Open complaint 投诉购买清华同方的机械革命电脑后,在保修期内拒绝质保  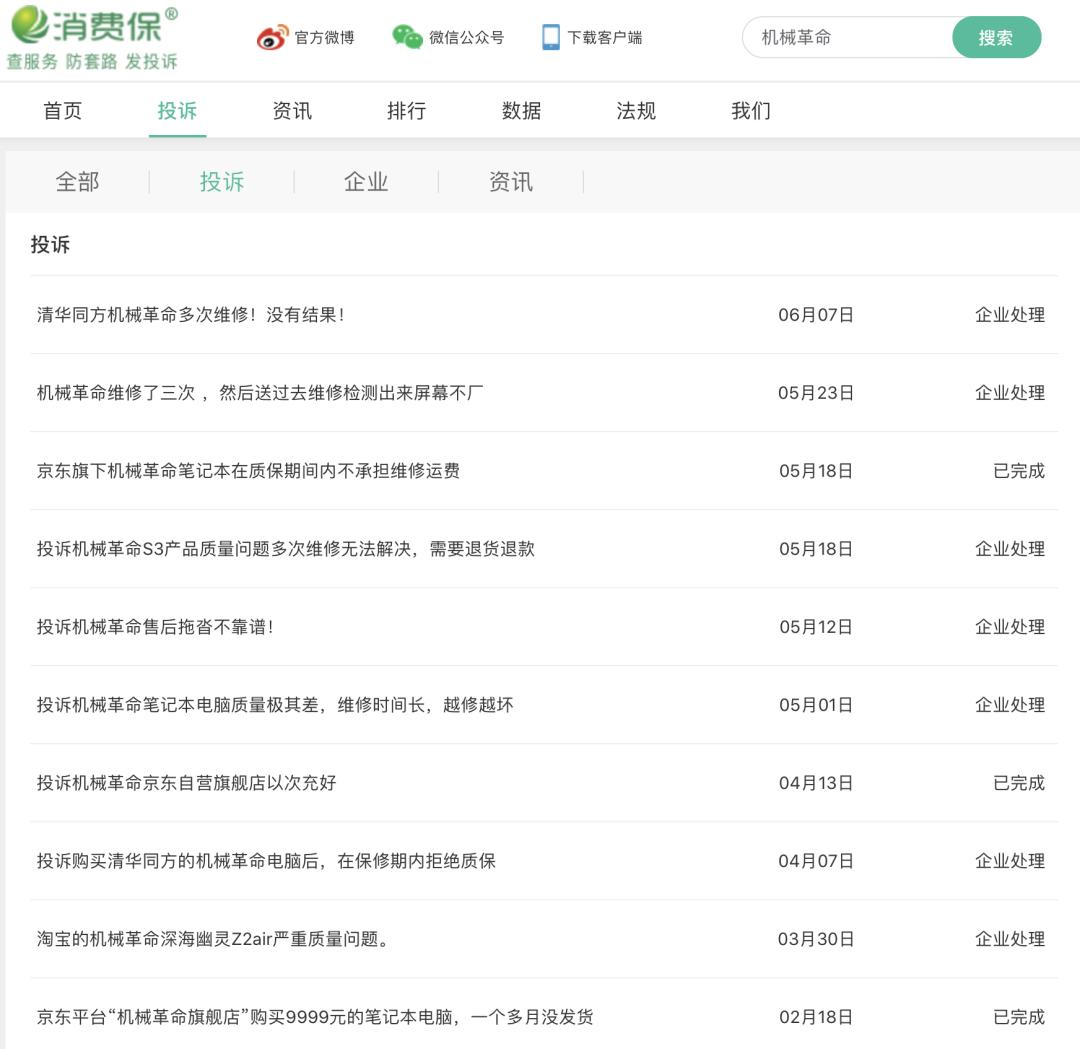266,860
